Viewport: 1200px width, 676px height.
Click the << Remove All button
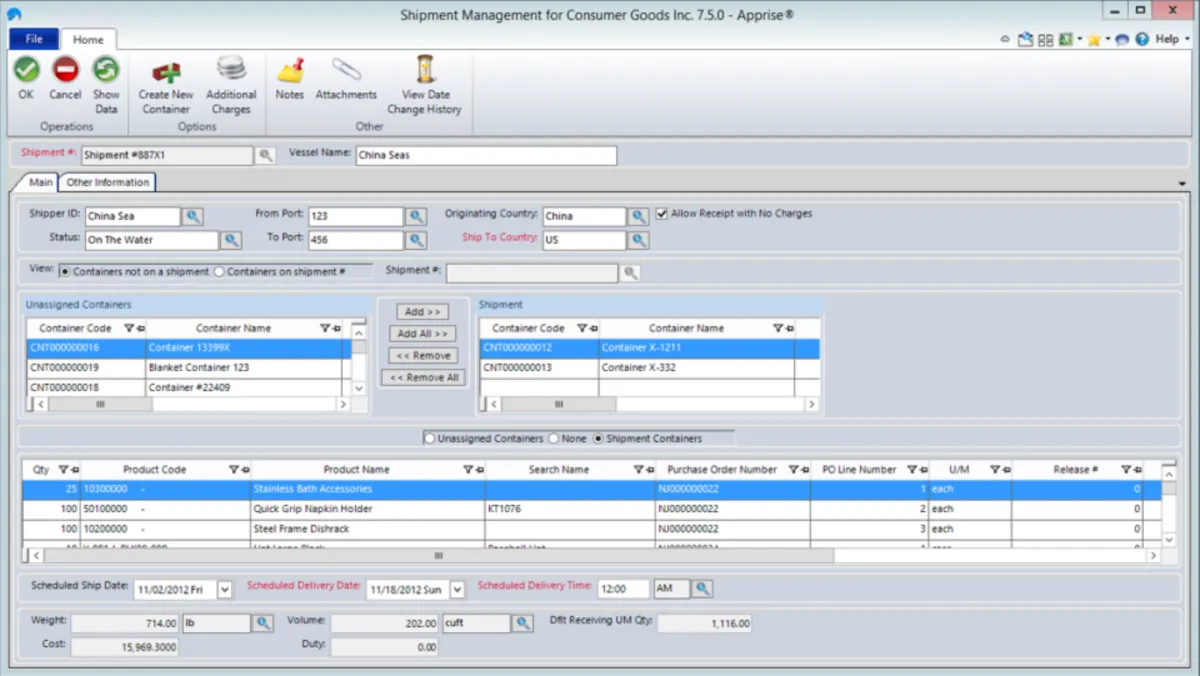[424, 378]
